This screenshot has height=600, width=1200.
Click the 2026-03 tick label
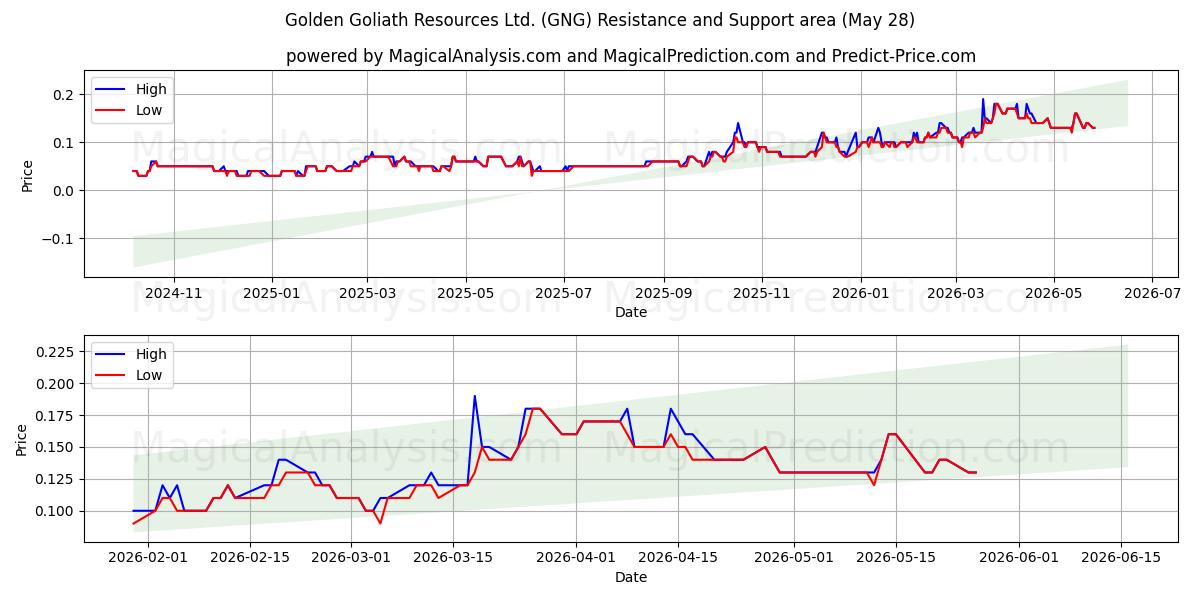(x=955, y=293)
